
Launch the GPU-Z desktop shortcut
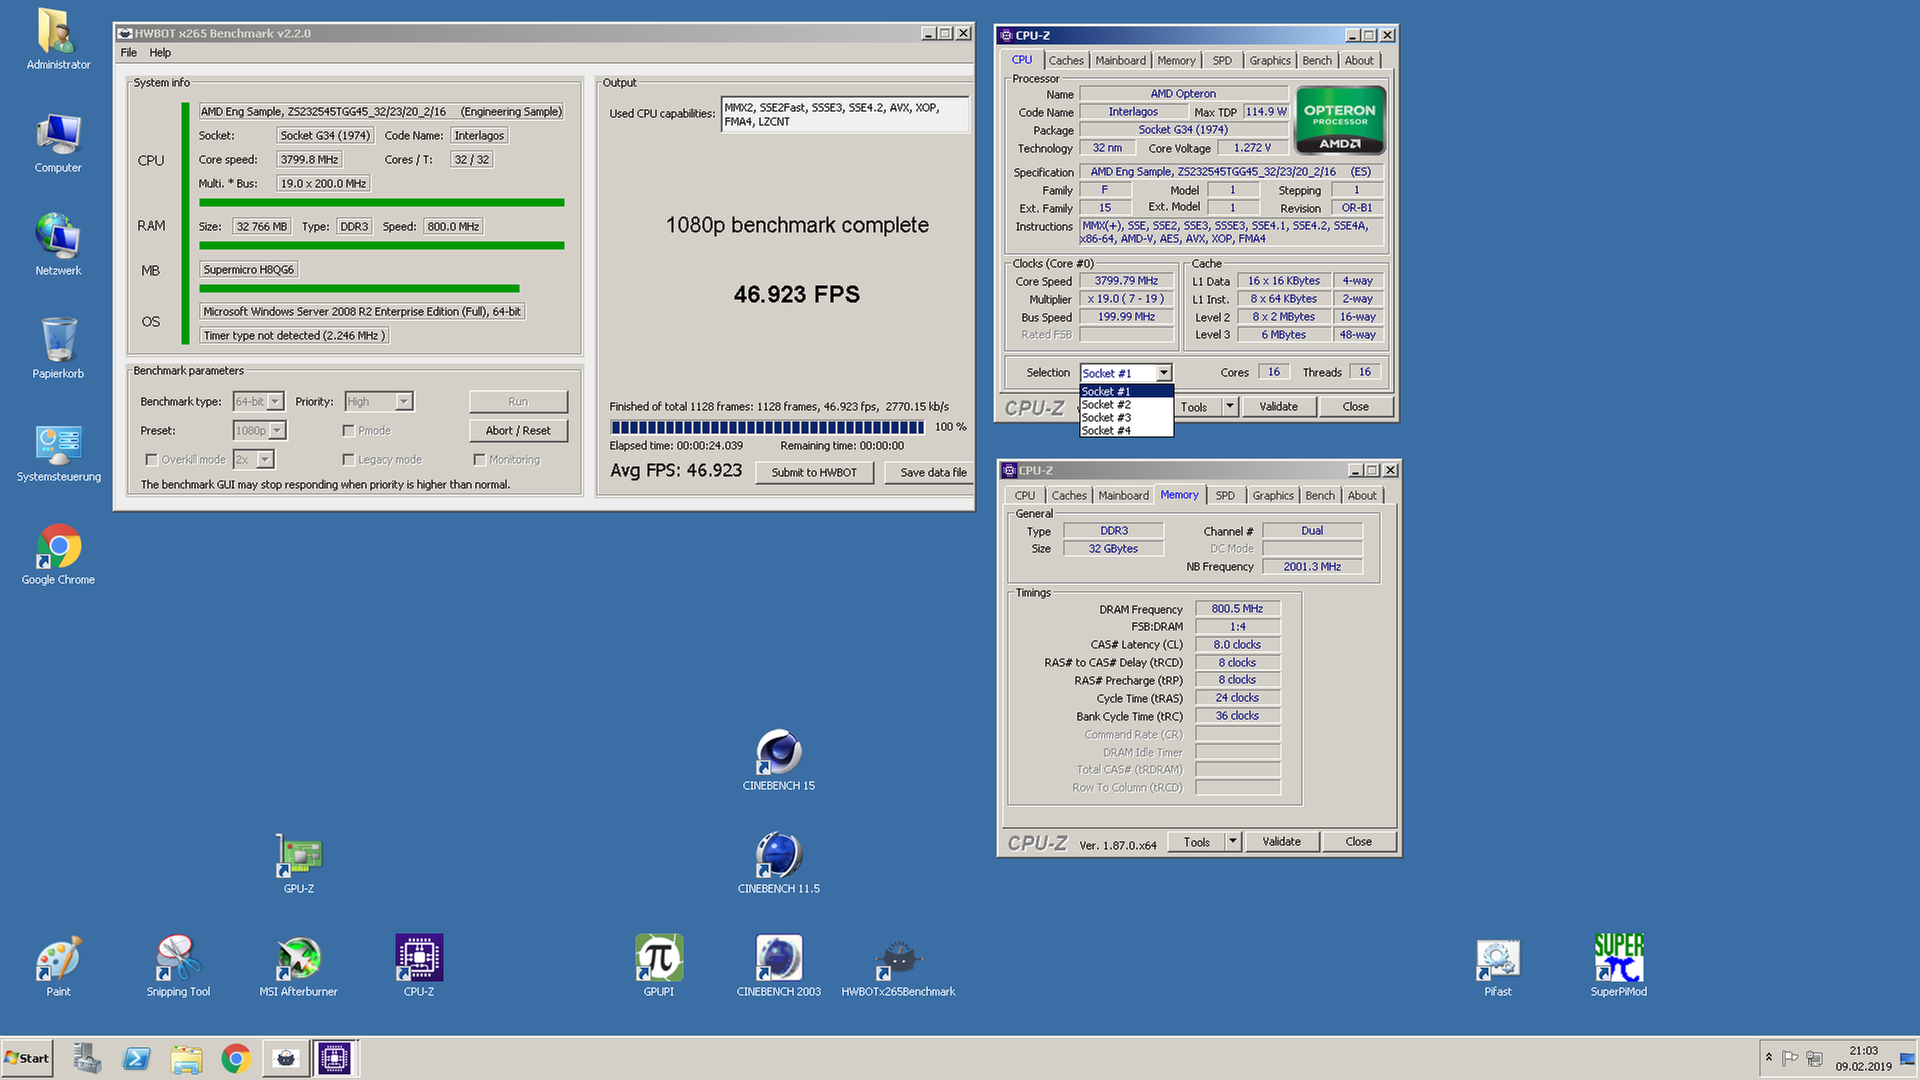pos(298,863)
